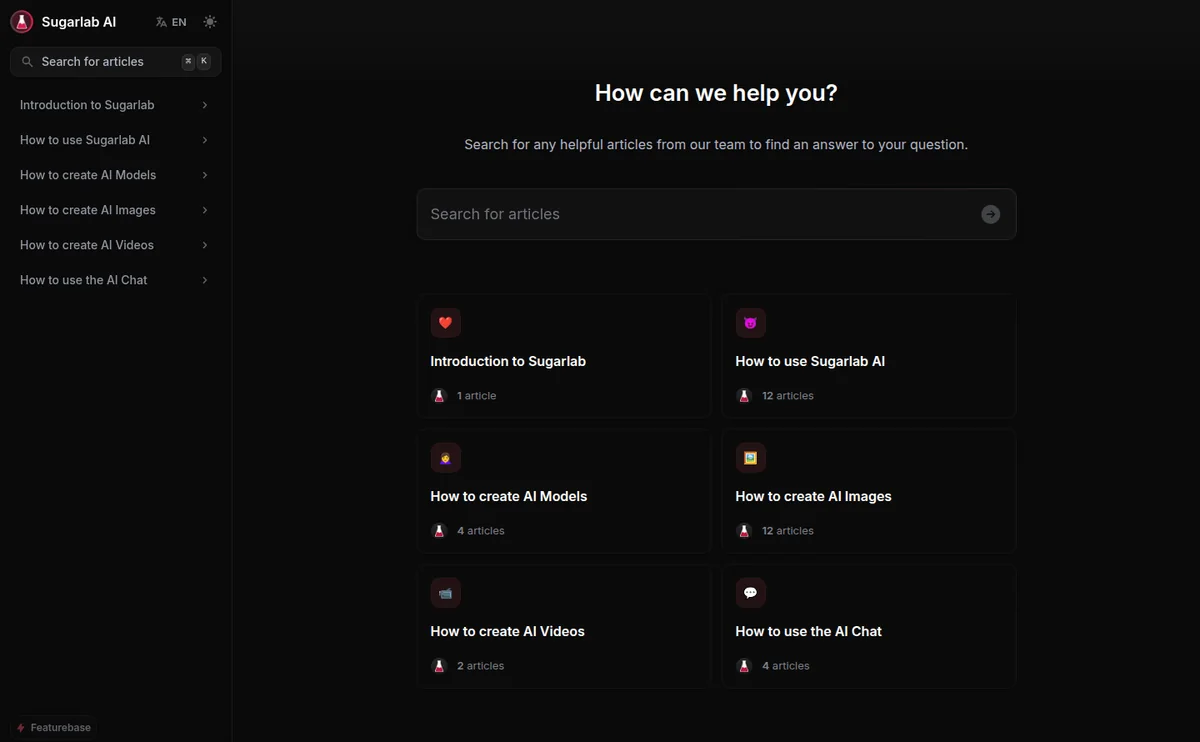Click the picture frame icon for AI Images
Image resolution: width=1200 pixels, height=742 pixels.
pos(751,458)
